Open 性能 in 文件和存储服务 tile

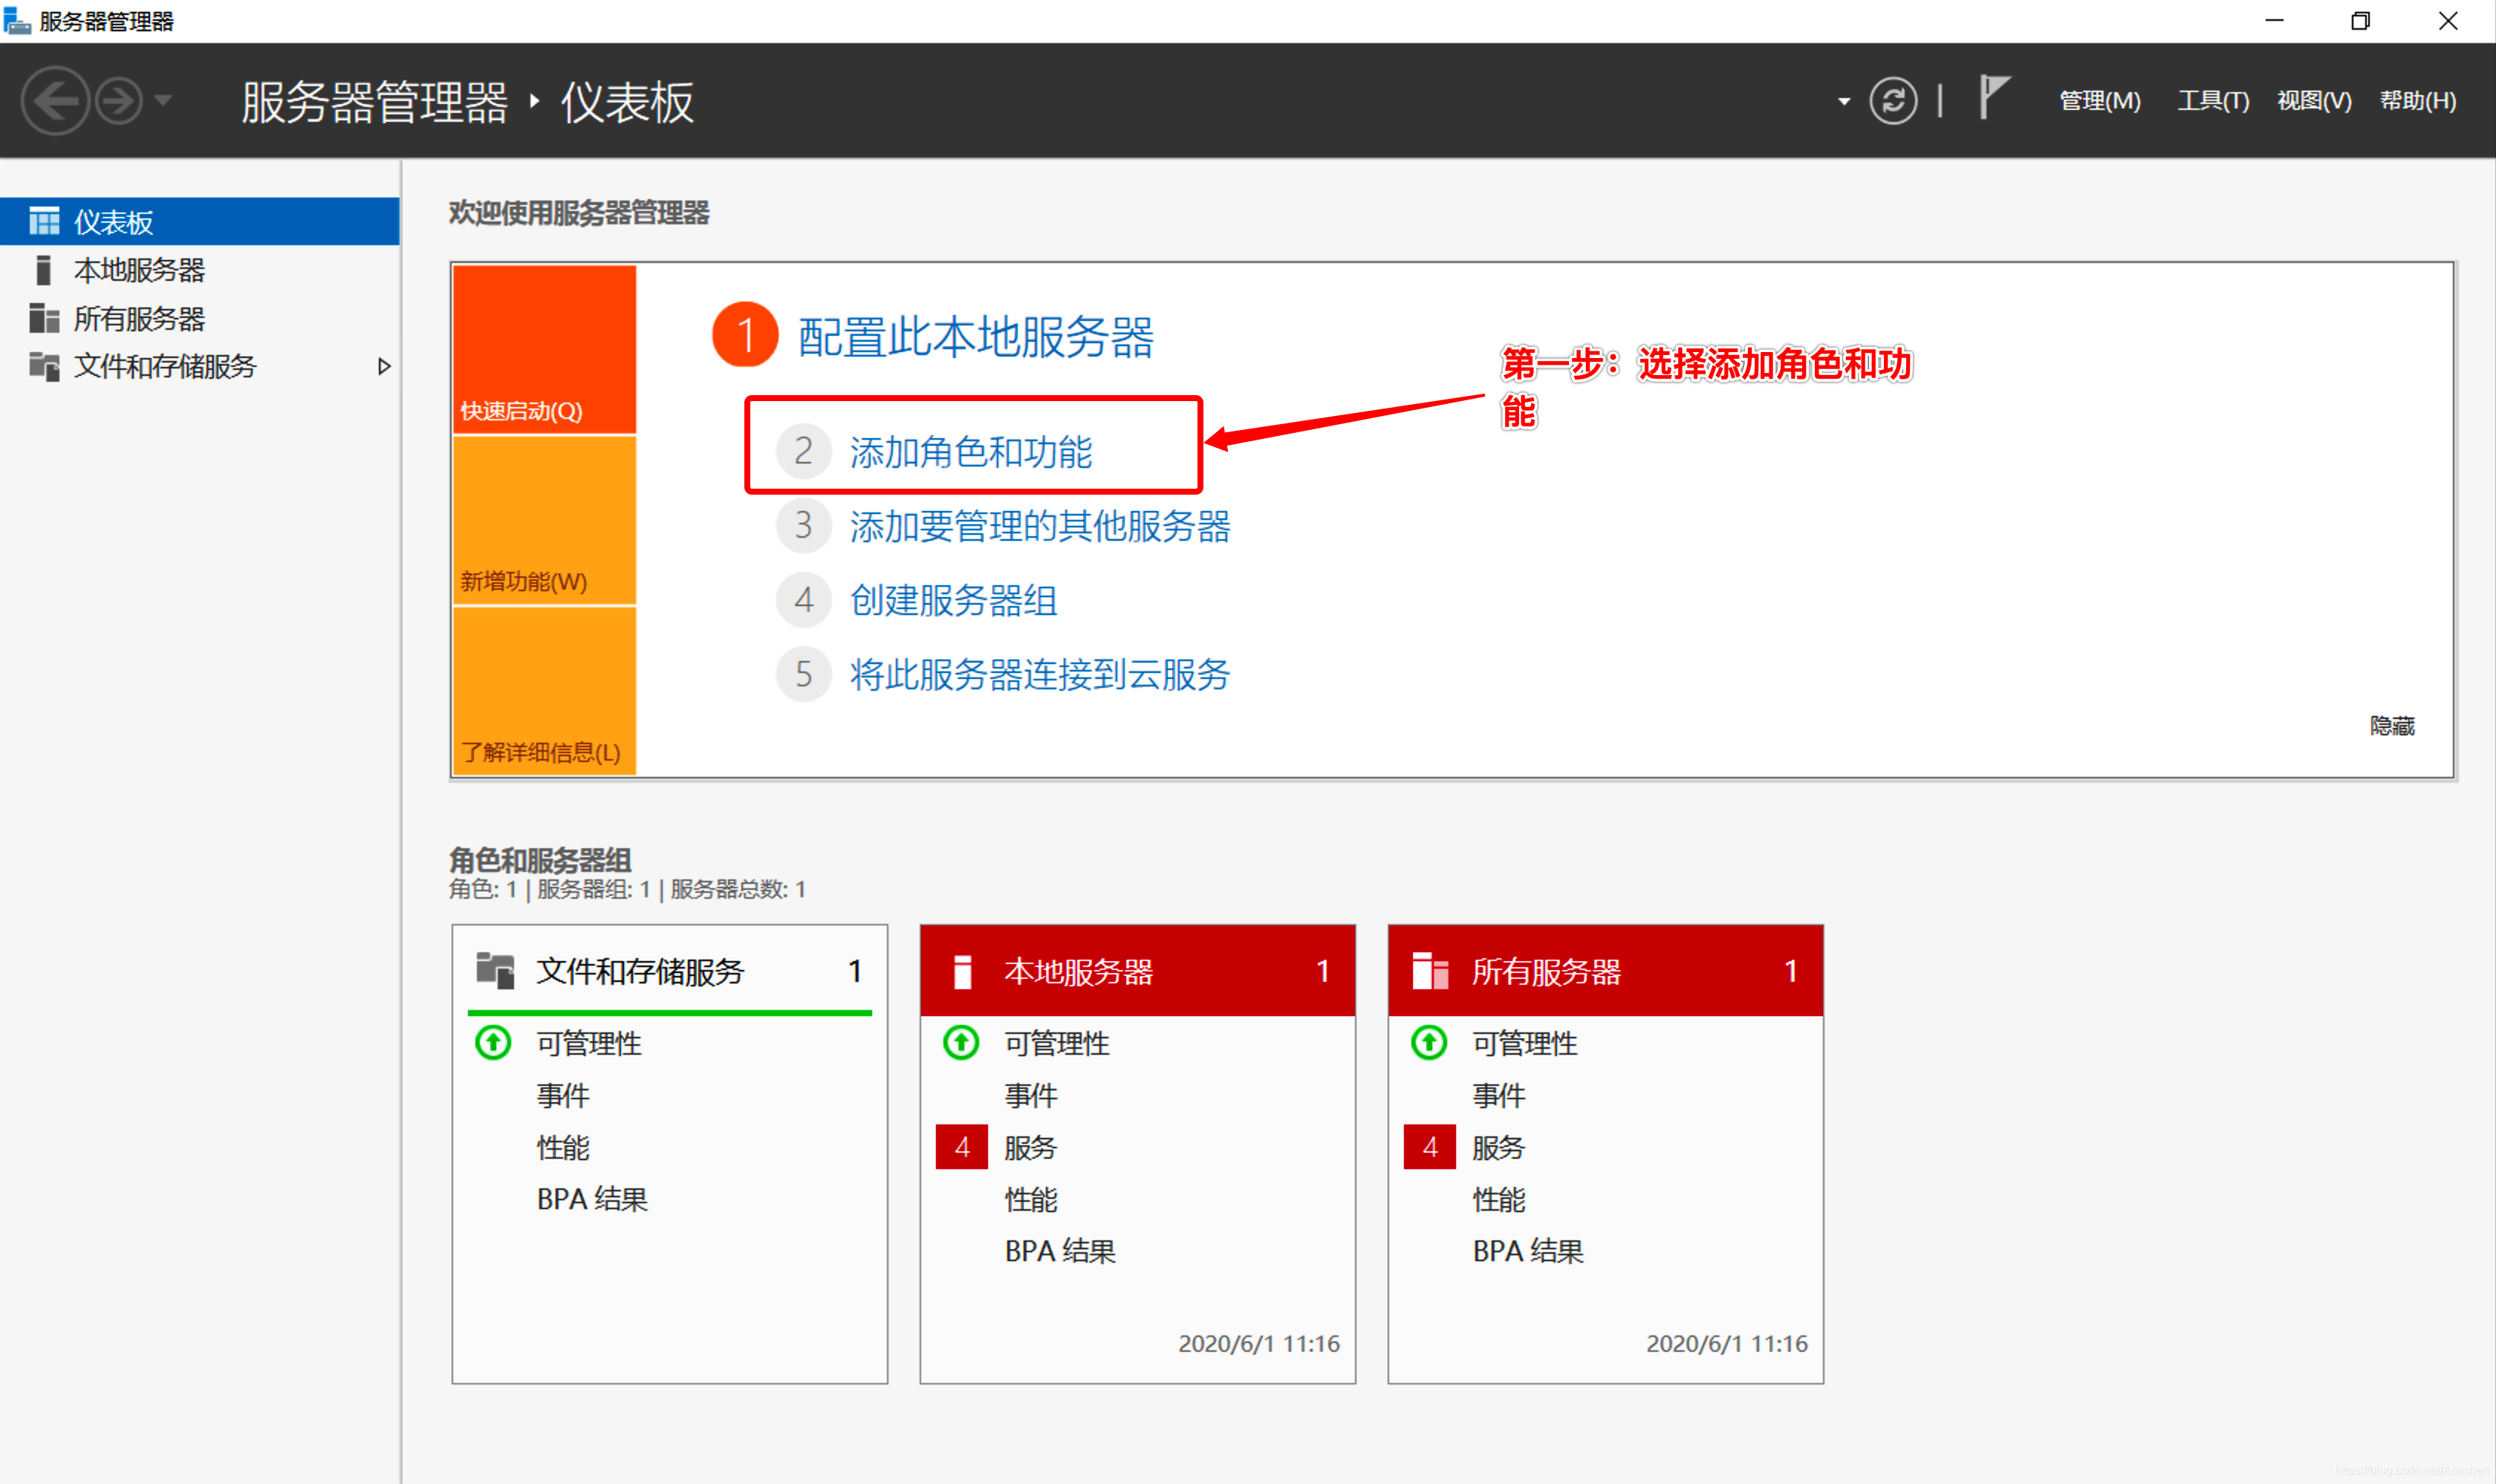(x=563, y=1147)
